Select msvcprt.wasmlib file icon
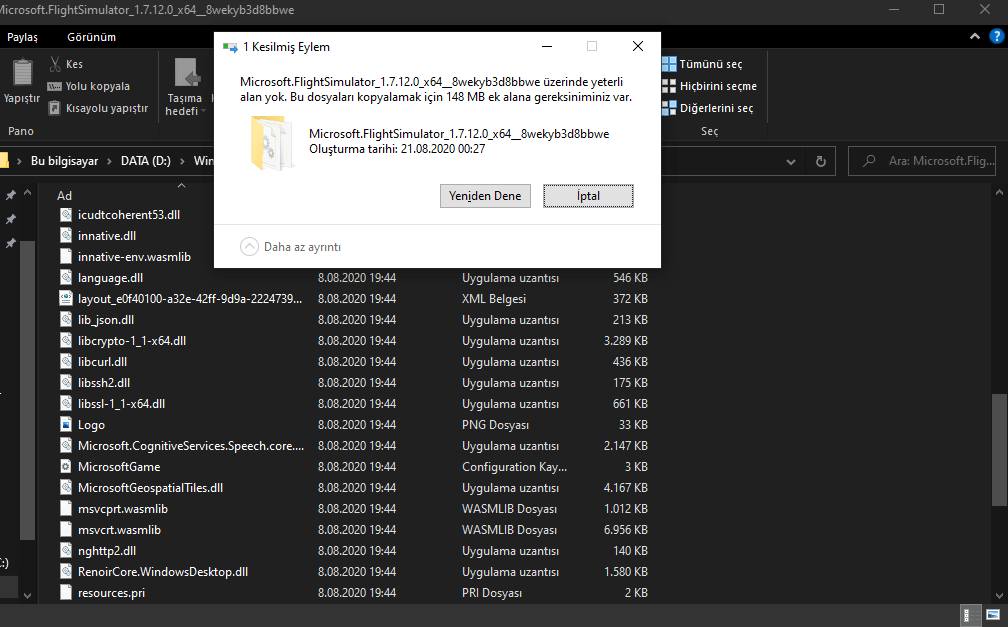The image size is (1008, 627). pos(66,509)
